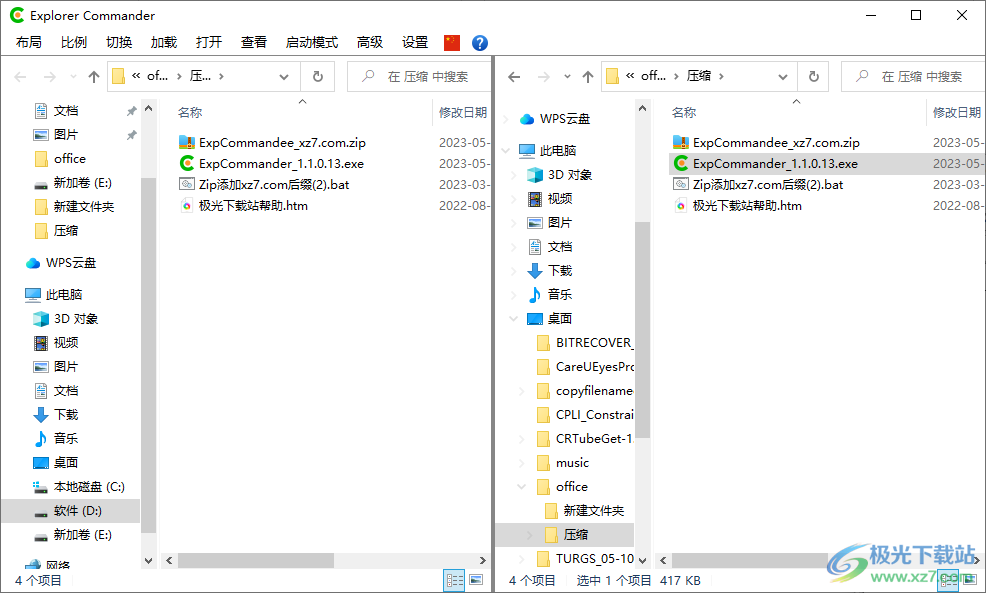
Task: Expand music folder in right tree
Action: coord(521,463)
